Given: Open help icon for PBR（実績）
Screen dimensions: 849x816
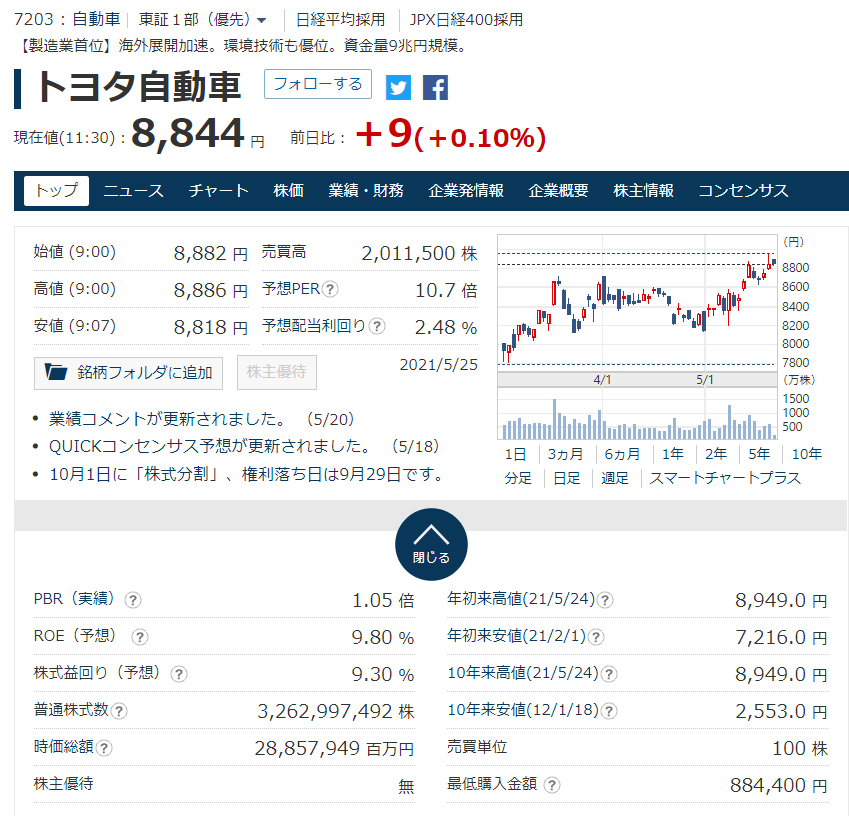Looking at the screenshot, I should (133, 600).
